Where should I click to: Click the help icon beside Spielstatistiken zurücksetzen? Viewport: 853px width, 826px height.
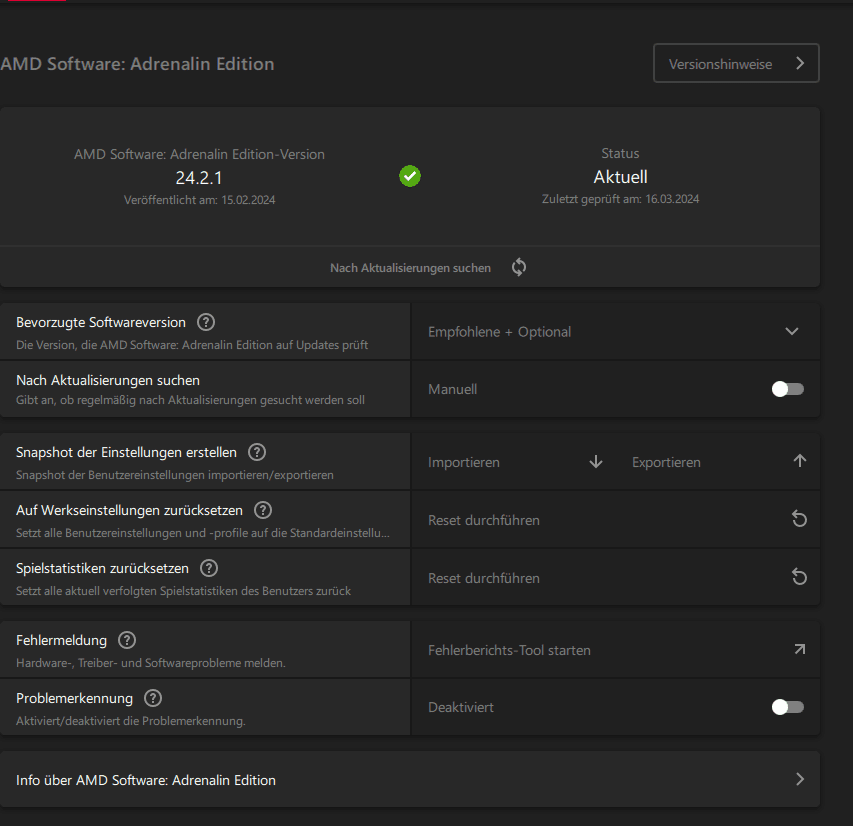[209, 568]
